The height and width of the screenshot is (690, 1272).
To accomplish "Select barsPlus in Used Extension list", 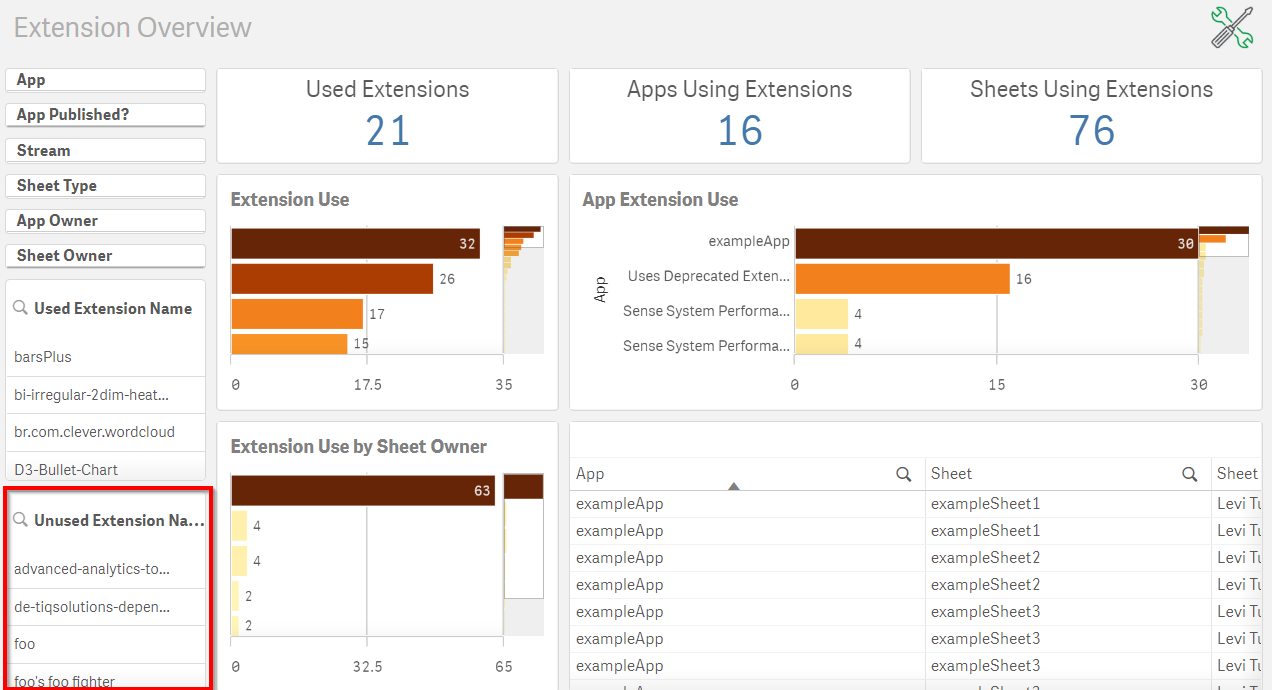I will [x=43, y=357].
